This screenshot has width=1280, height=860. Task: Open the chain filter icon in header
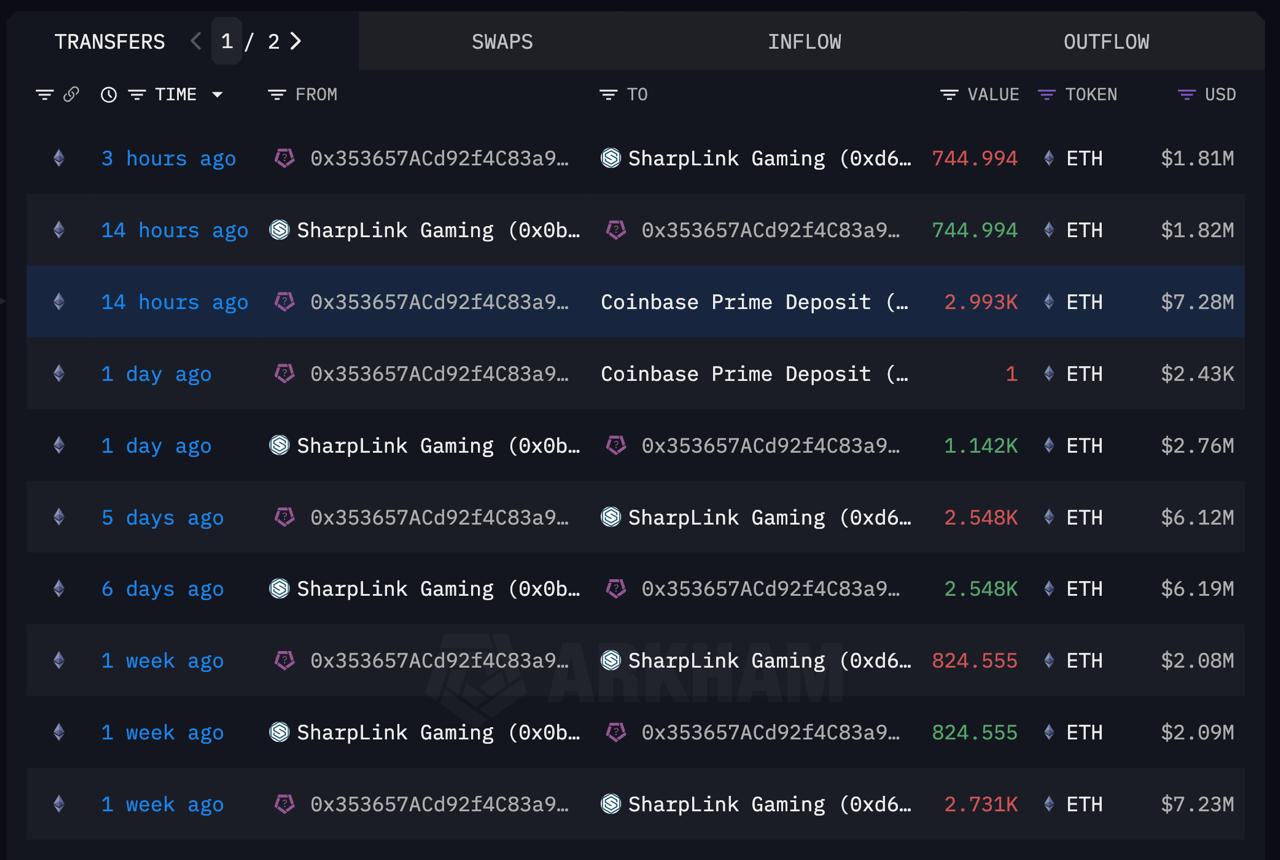[44, 95]
